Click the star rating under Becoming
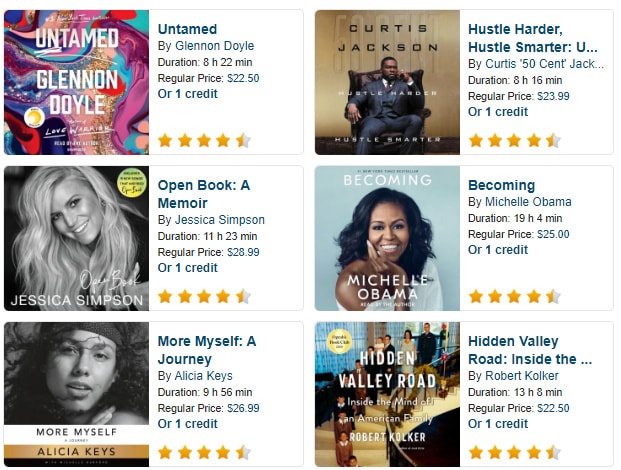 pyautogui.click(x=514, y=296)
